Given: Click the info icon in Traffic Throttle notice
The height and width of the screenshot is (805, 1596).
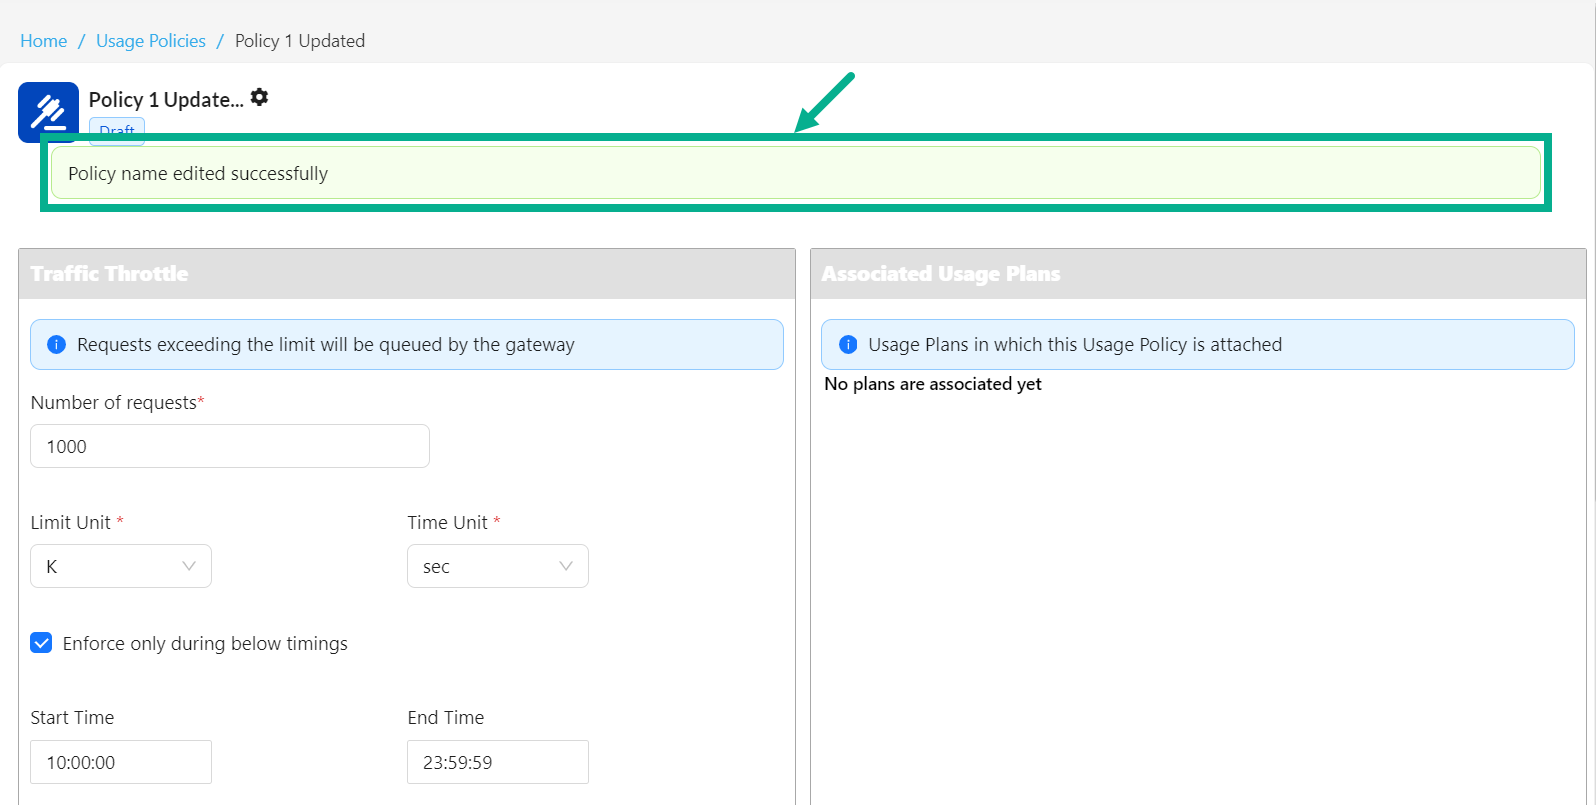Looking at the screenshot, I should point(57,345).
